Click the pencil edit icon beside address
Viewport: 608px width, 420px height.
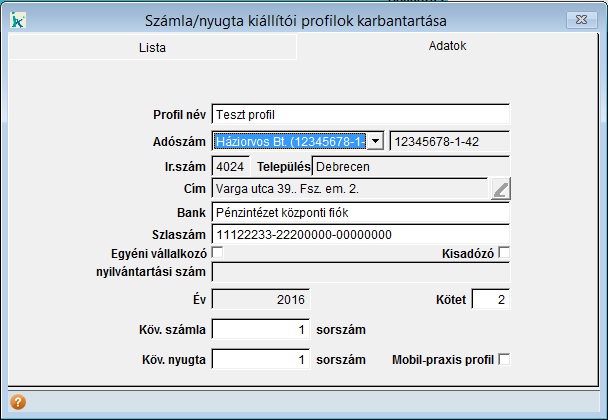(x=500, y=188)
